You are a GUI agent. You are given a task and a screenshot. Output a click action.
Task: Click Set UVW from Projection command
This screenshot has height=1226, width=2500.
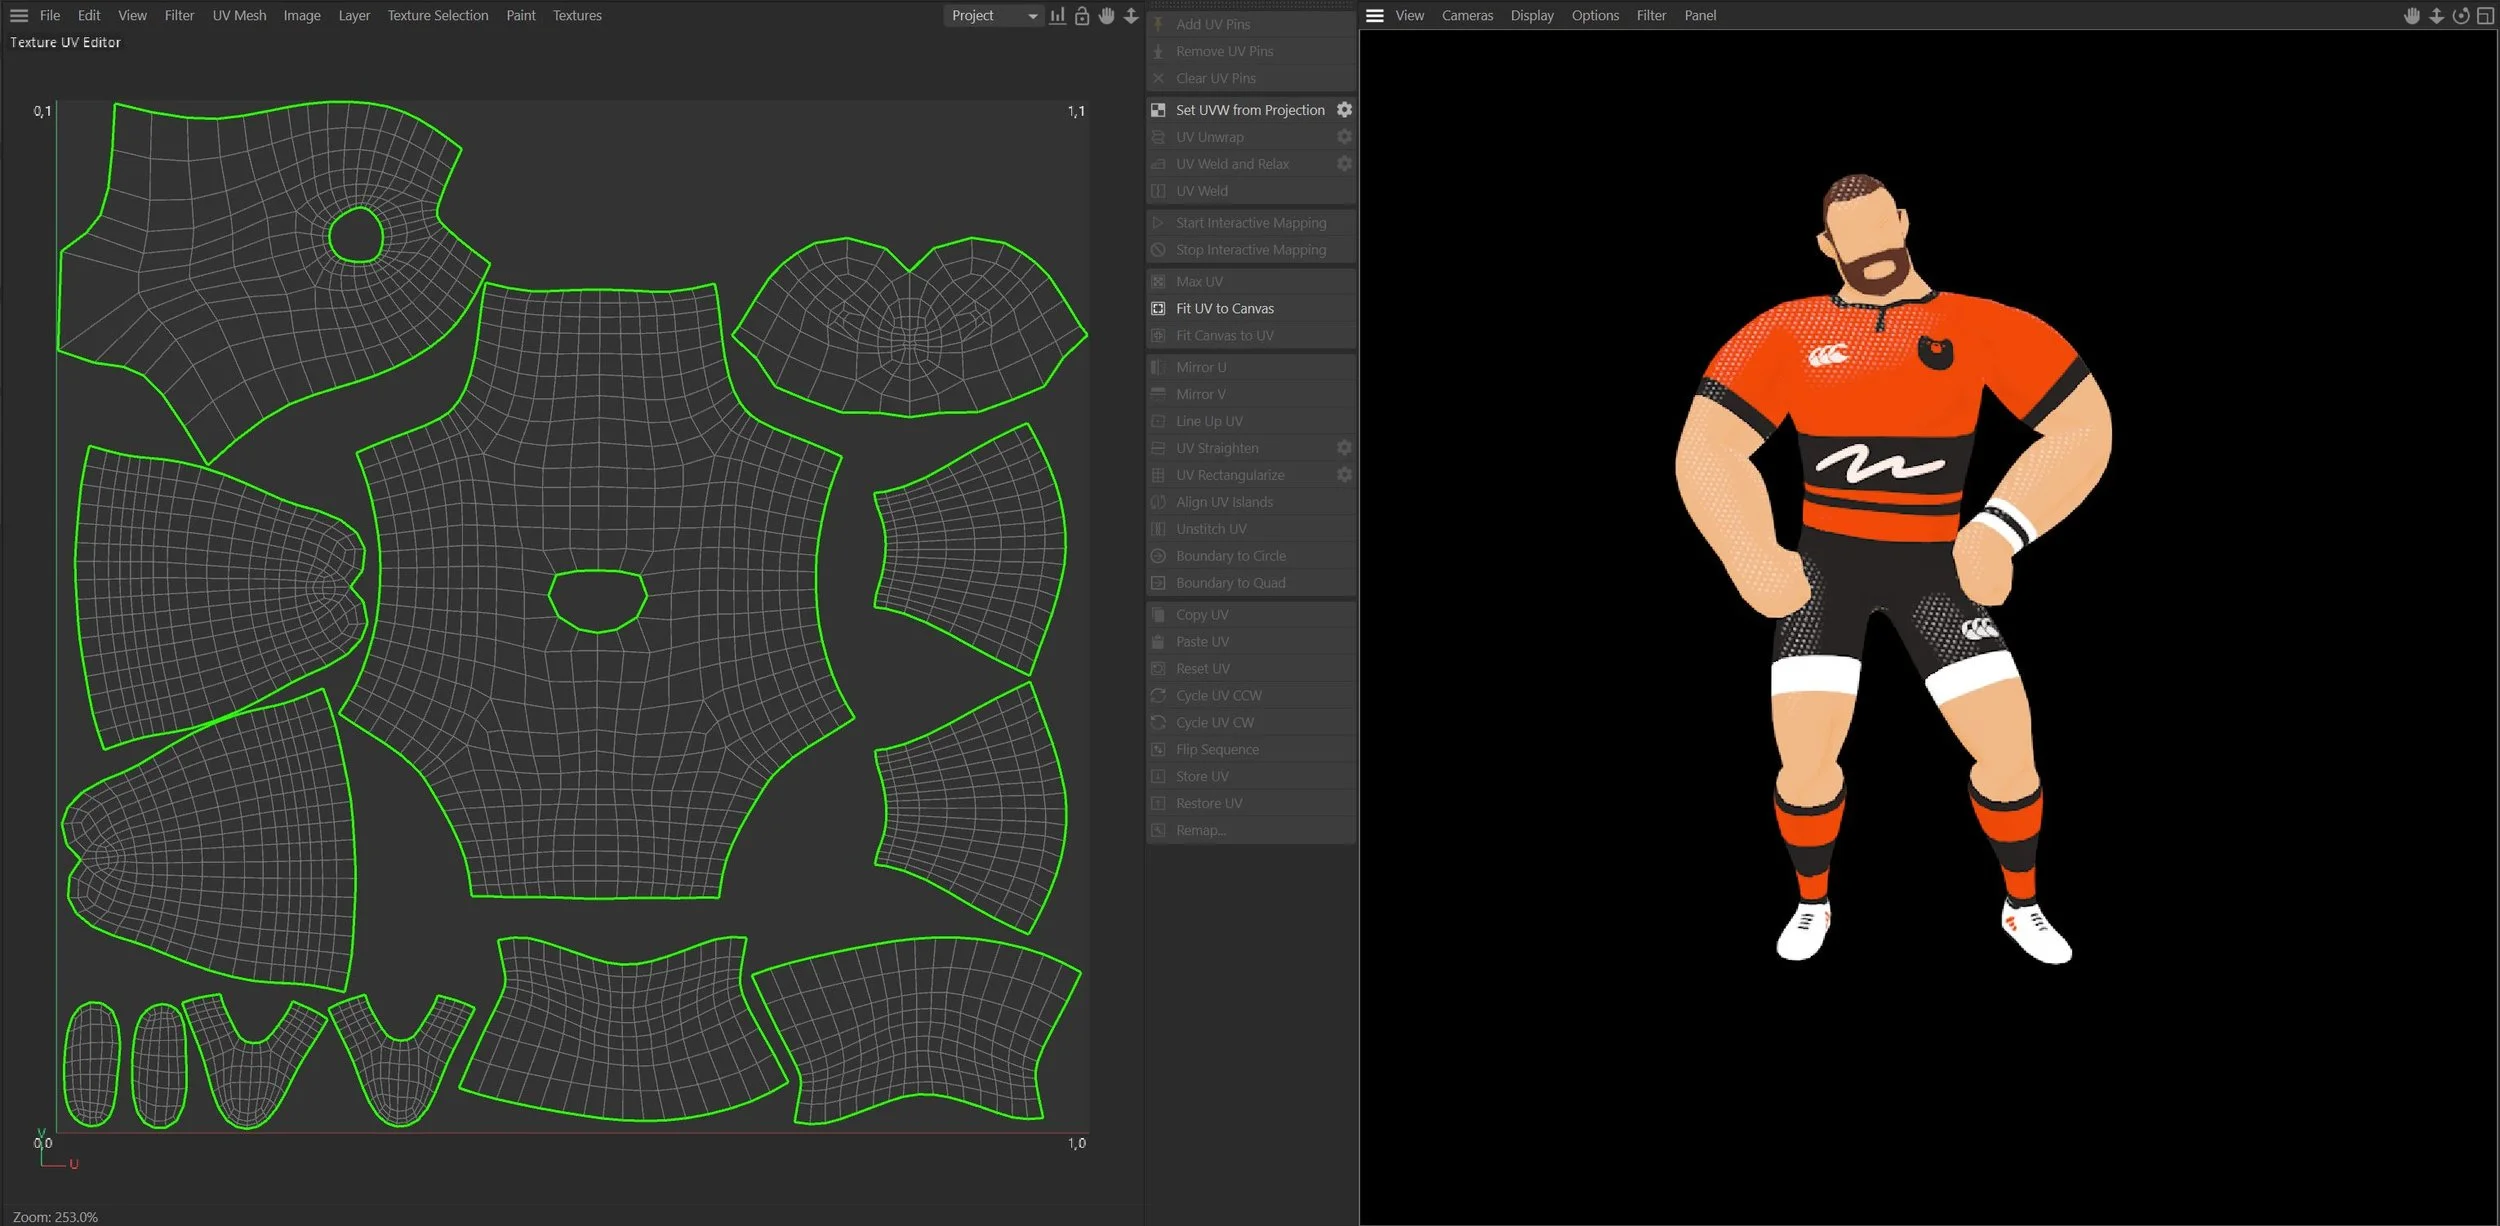(x=1249, y=110)
